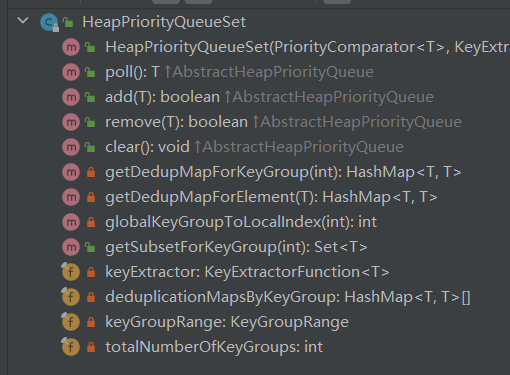Select poll(): T method
Image resolution: width=510 pixels, height=375 pixels.
(x=239, y=72)
